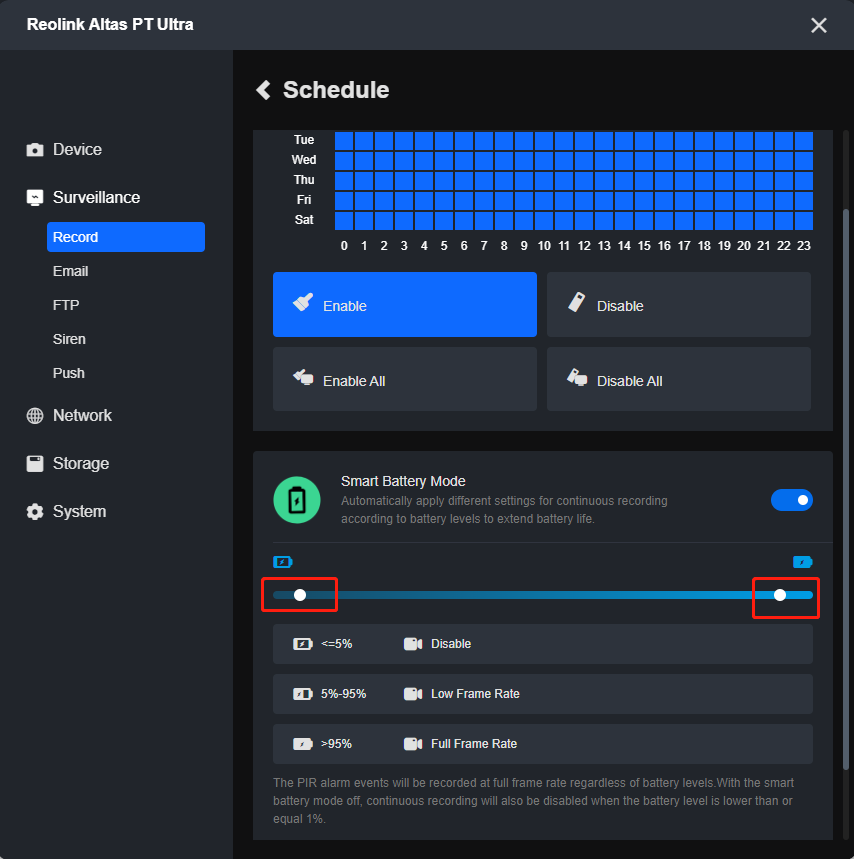Click the Network globe icon

click(x=35, y=416)
